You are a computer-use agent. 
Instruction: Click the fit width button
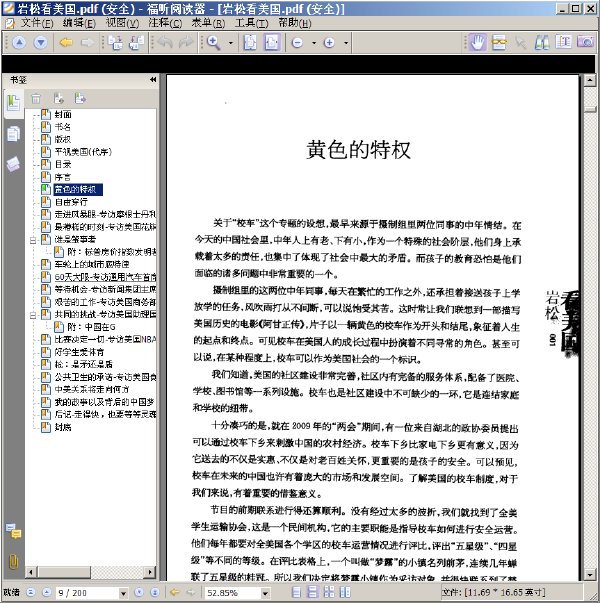pos(272,42)
